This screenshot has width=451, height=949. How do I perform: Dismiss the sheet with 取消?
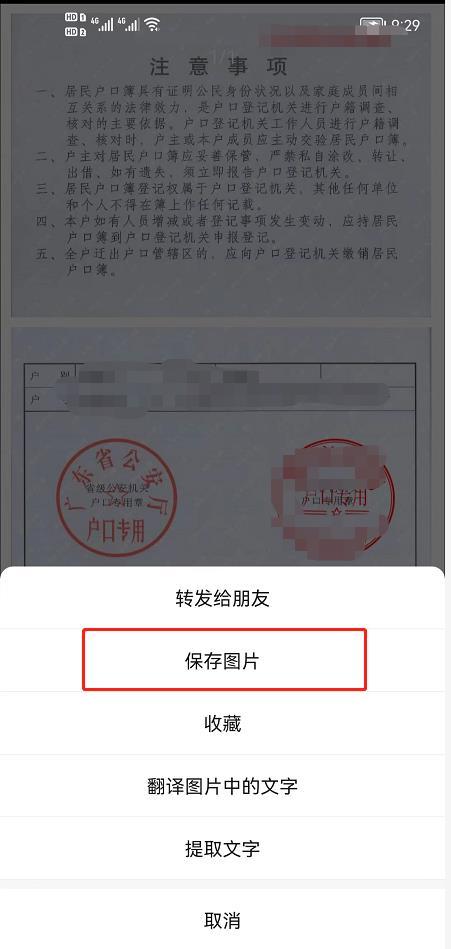point(222,921)
